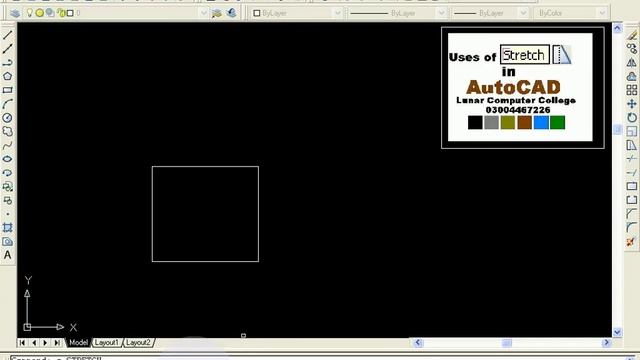The height and width of the screenshot is (360, 640).
Task: Select the Hatch tool
Action: pos(7,228)
